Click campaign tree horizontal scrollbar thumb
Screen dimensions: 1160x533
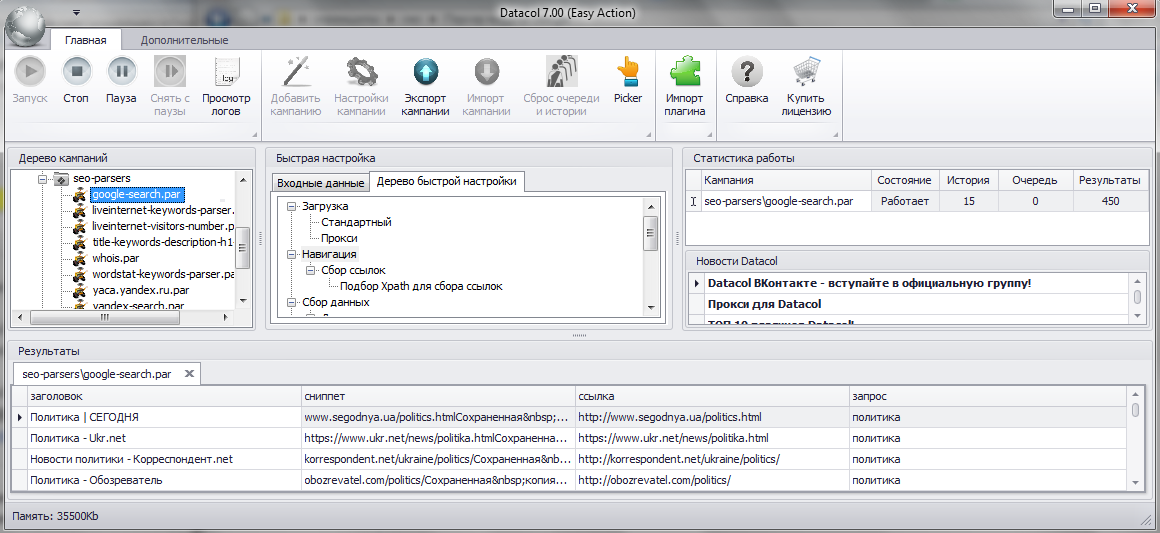click(104, 317)
